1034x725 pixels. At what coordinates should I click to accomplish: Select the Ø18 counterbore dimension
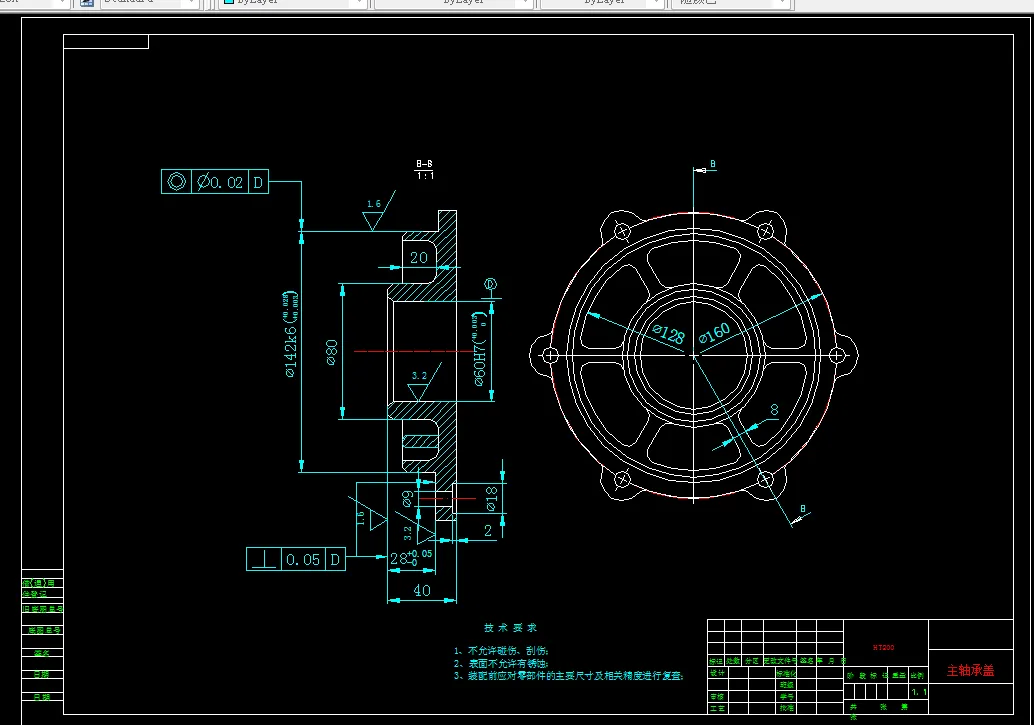[x=491, y=499]
